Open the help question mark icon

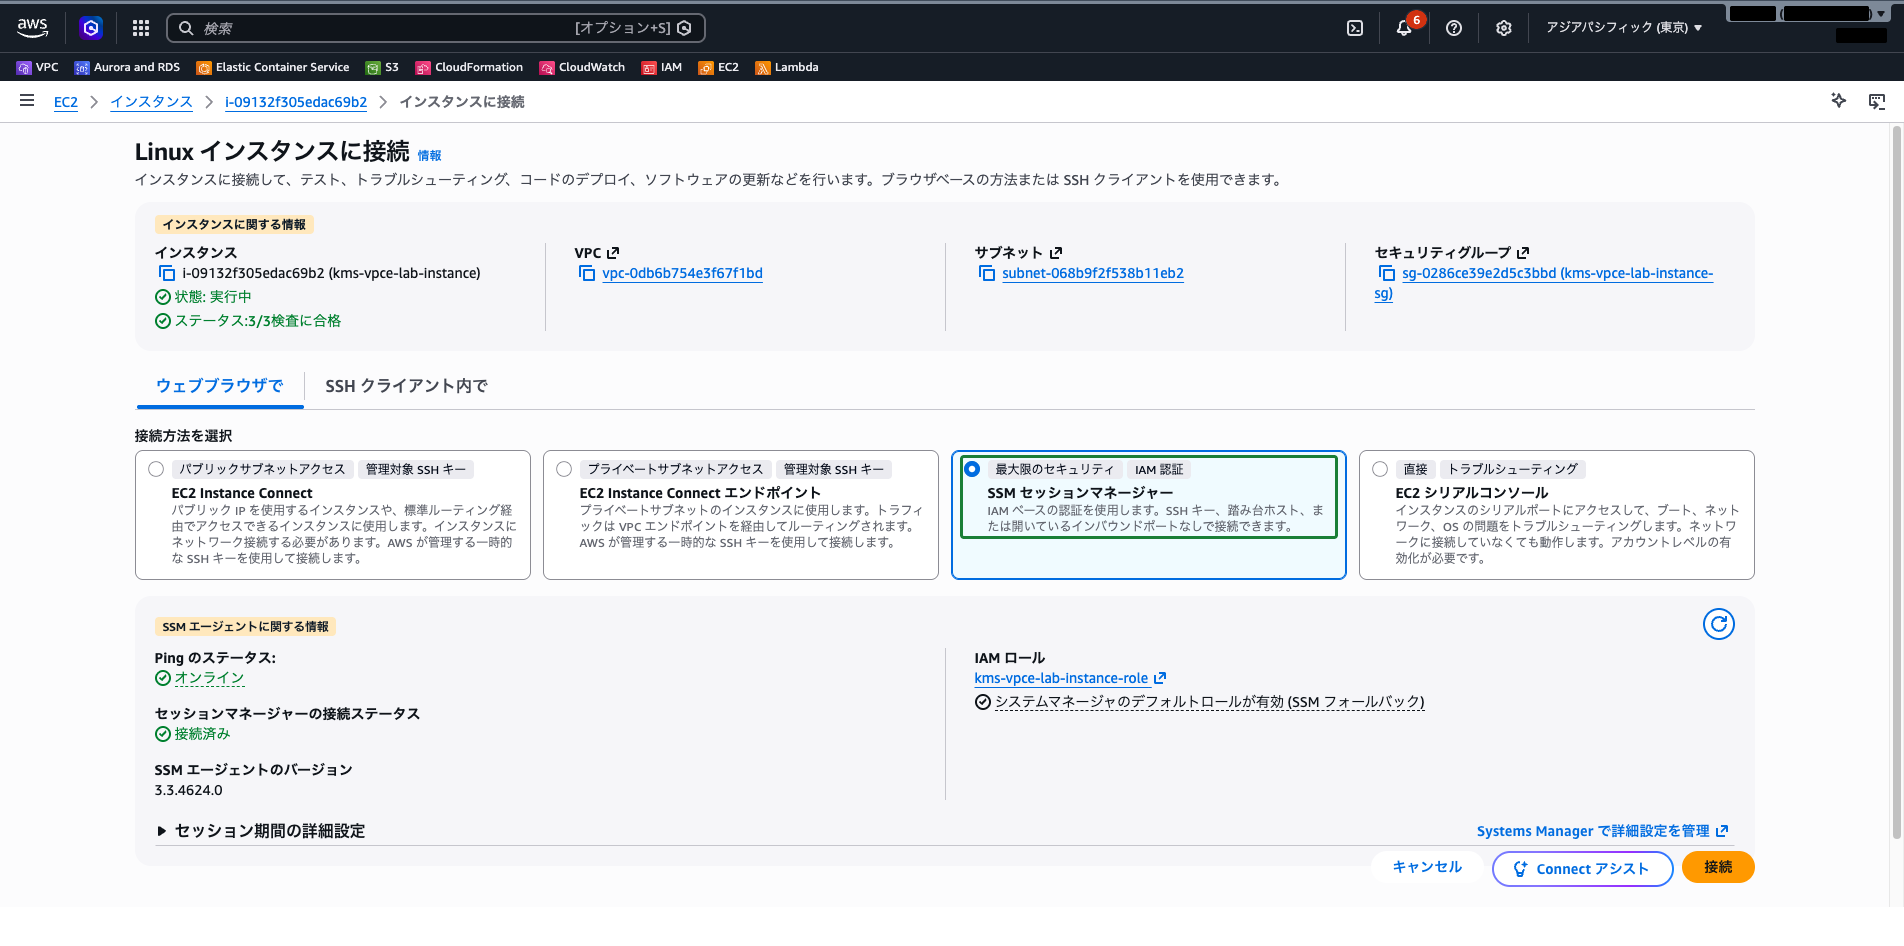1454,28
